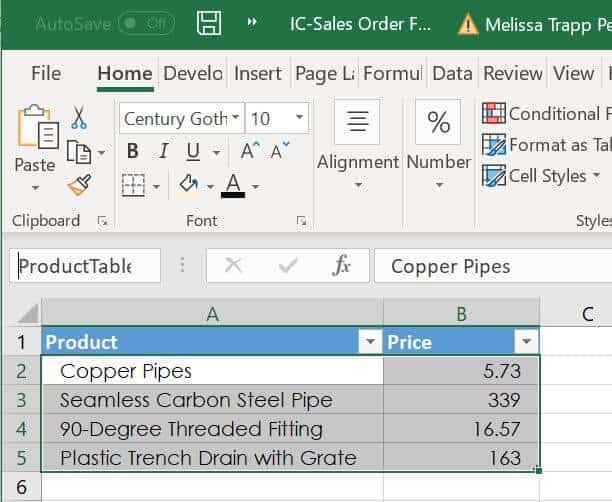Apply Underline formatting
This screenshot has height=502, width=612.
pos(190,151)
